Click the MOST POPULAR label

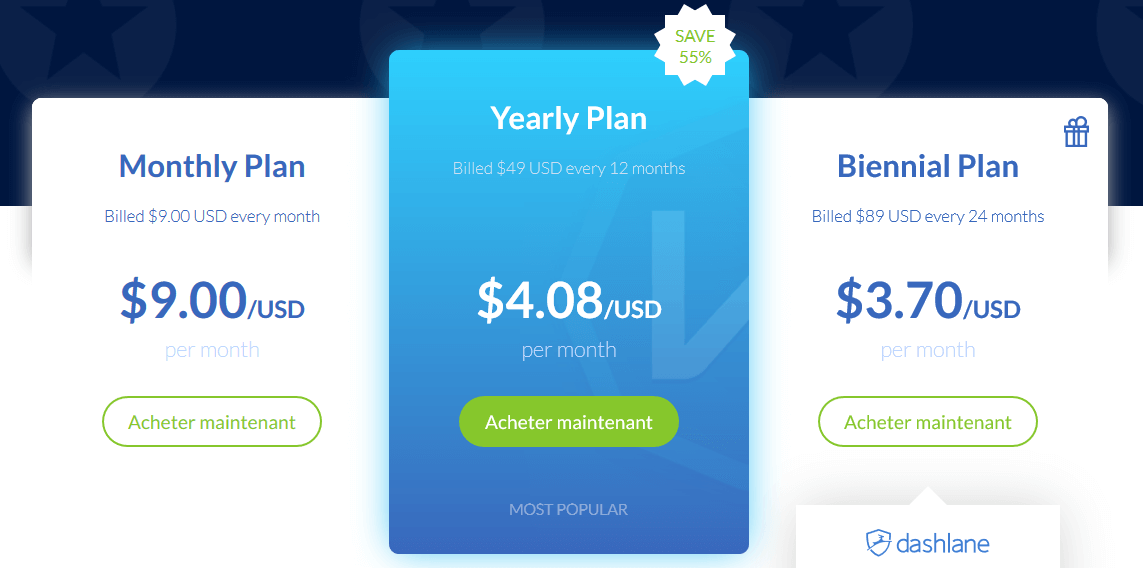[x=569, y=509]
